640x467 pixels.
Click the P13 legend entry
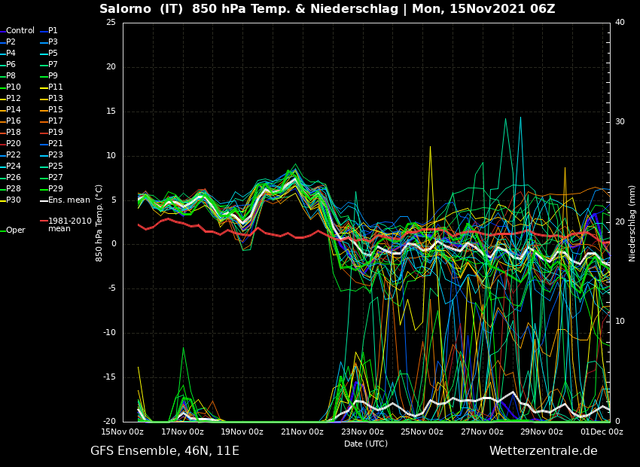coord(51,98)
